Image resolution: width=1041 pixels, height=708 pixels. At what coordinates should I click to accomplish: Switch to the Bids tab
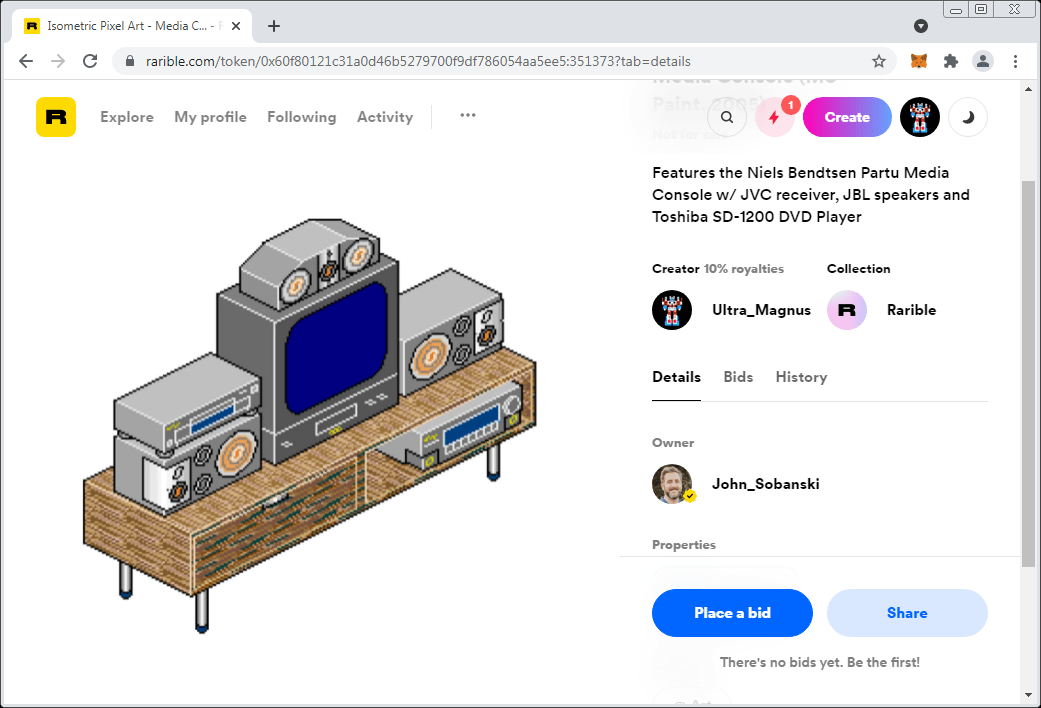coord(738,377)
